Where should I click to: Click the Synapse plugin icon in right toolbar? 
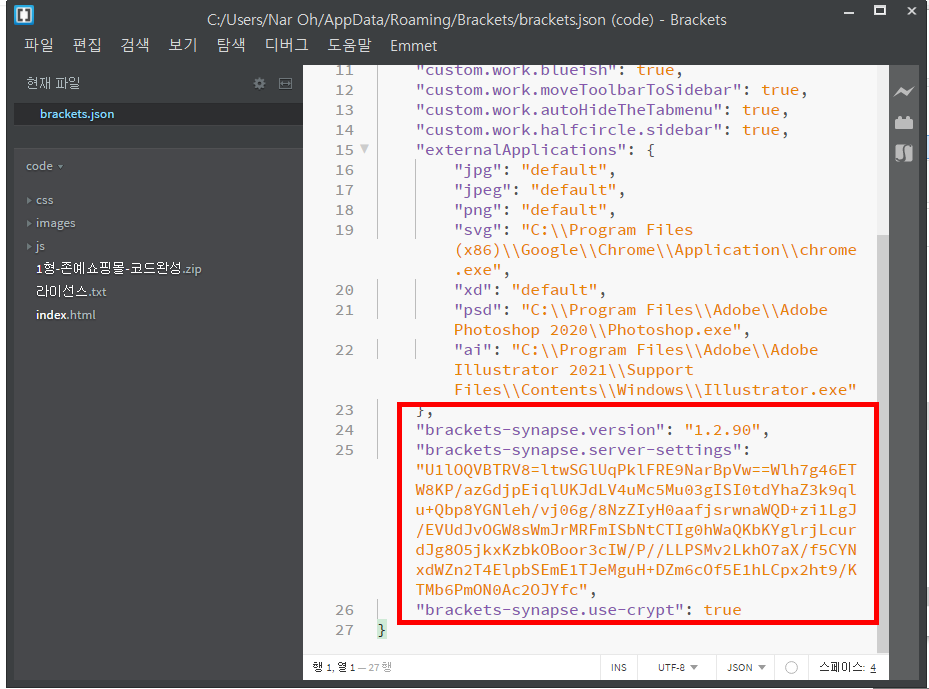[x=904, y=153]
